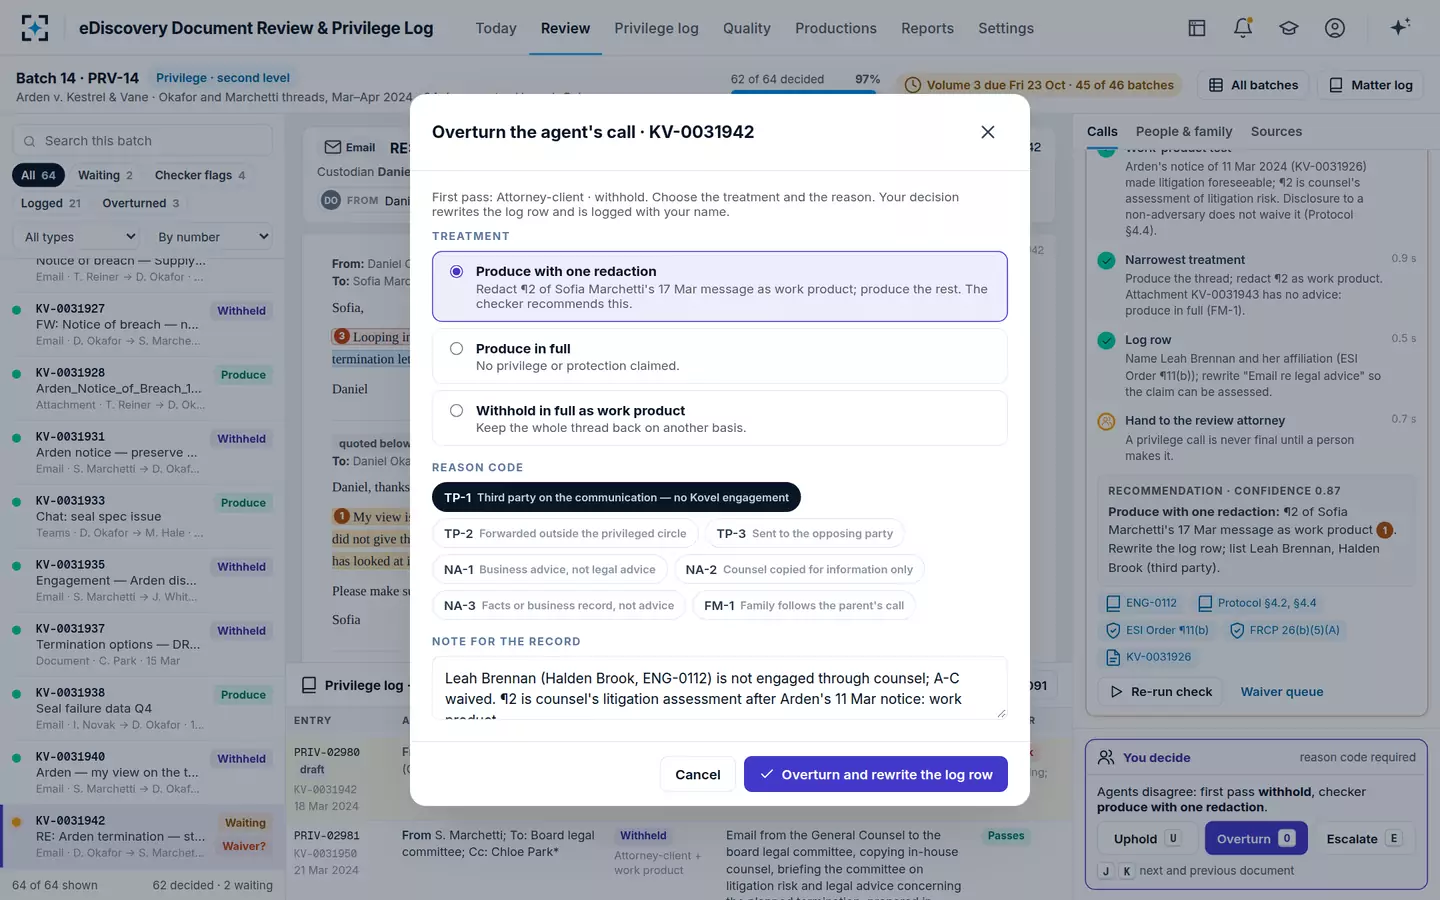Choose reason code FM-1 family follows parent
This screenshot has width=1440, height=900.
click(x=804, y=605)
